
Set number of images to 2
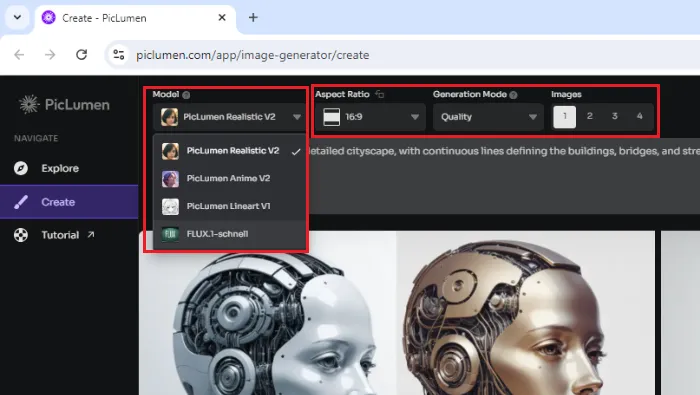(590, 116)
